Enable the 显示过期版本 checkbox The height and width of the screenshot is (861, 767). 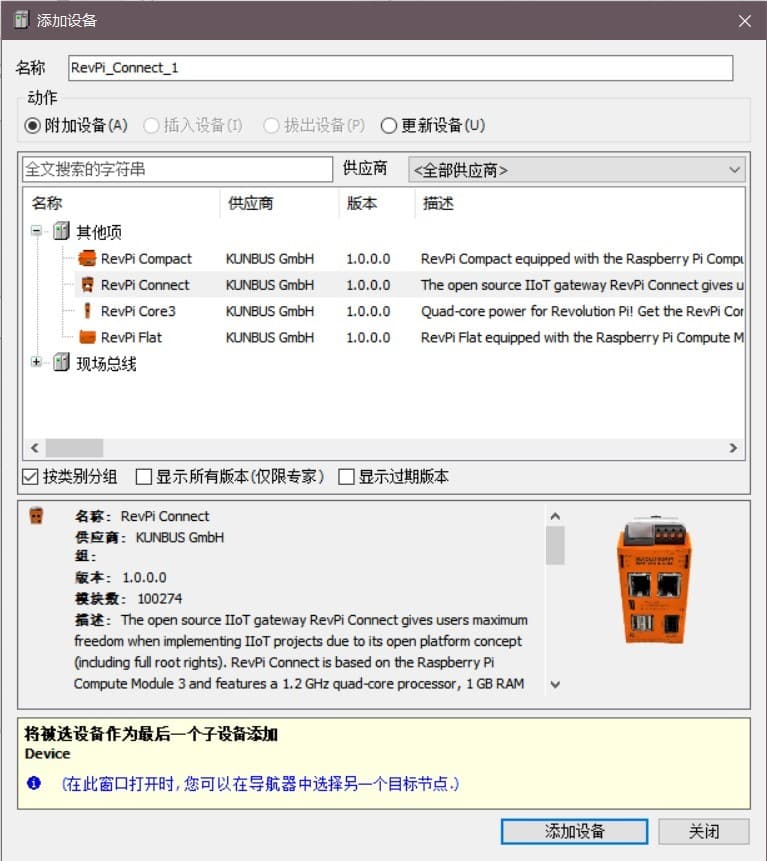coord(347,477)
